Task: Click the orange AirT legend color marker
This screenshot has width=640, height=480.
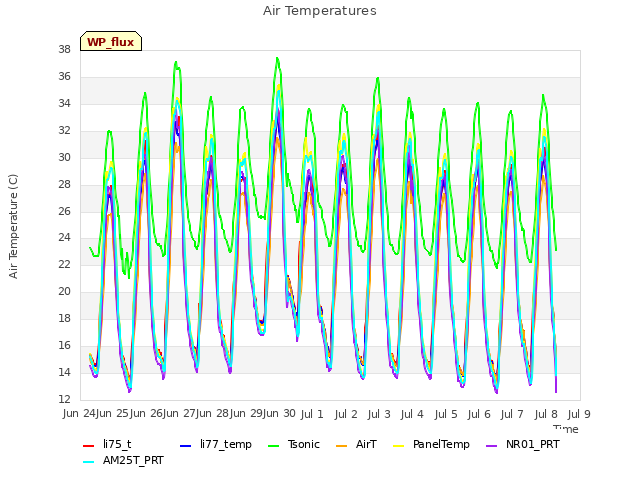Action: click(x=342, y=446)
